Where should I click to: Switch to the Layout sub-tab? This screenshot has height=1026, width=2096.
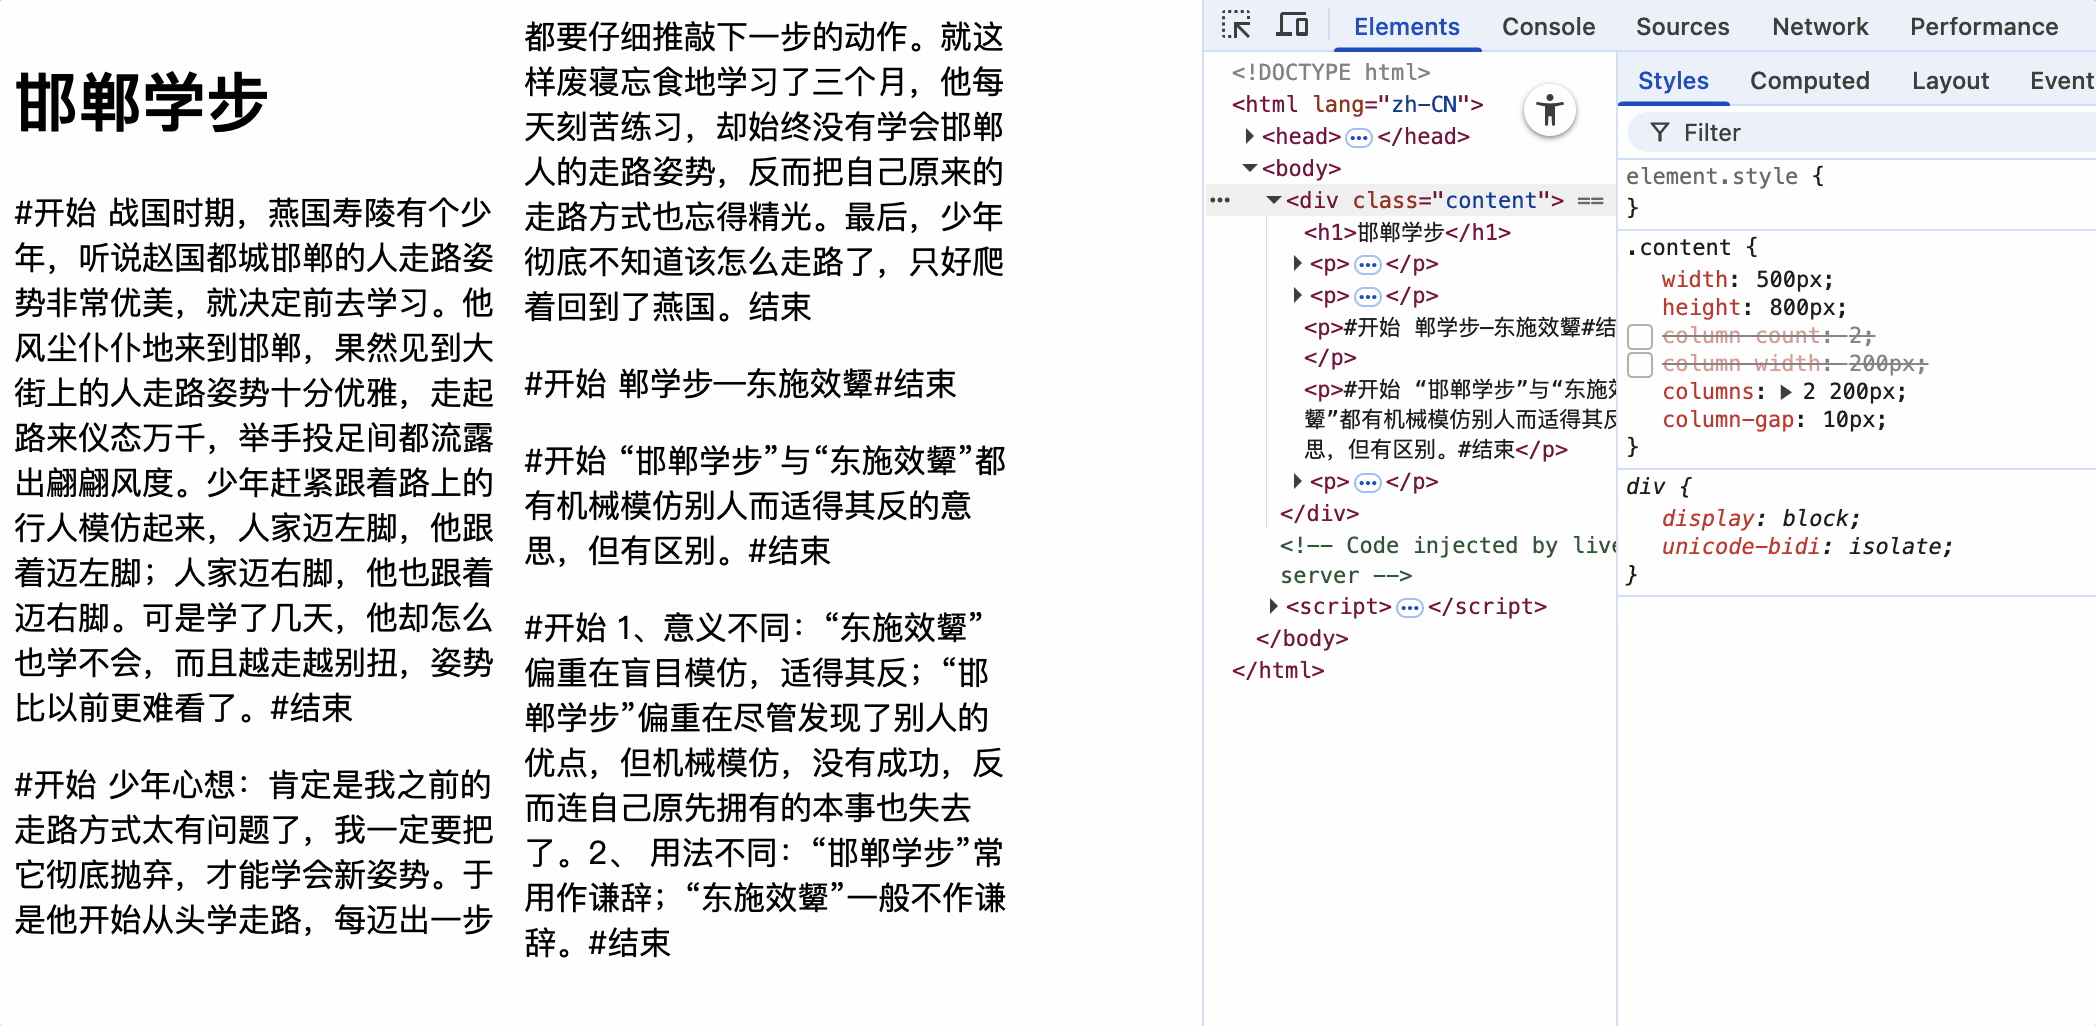coord(1950,80)
